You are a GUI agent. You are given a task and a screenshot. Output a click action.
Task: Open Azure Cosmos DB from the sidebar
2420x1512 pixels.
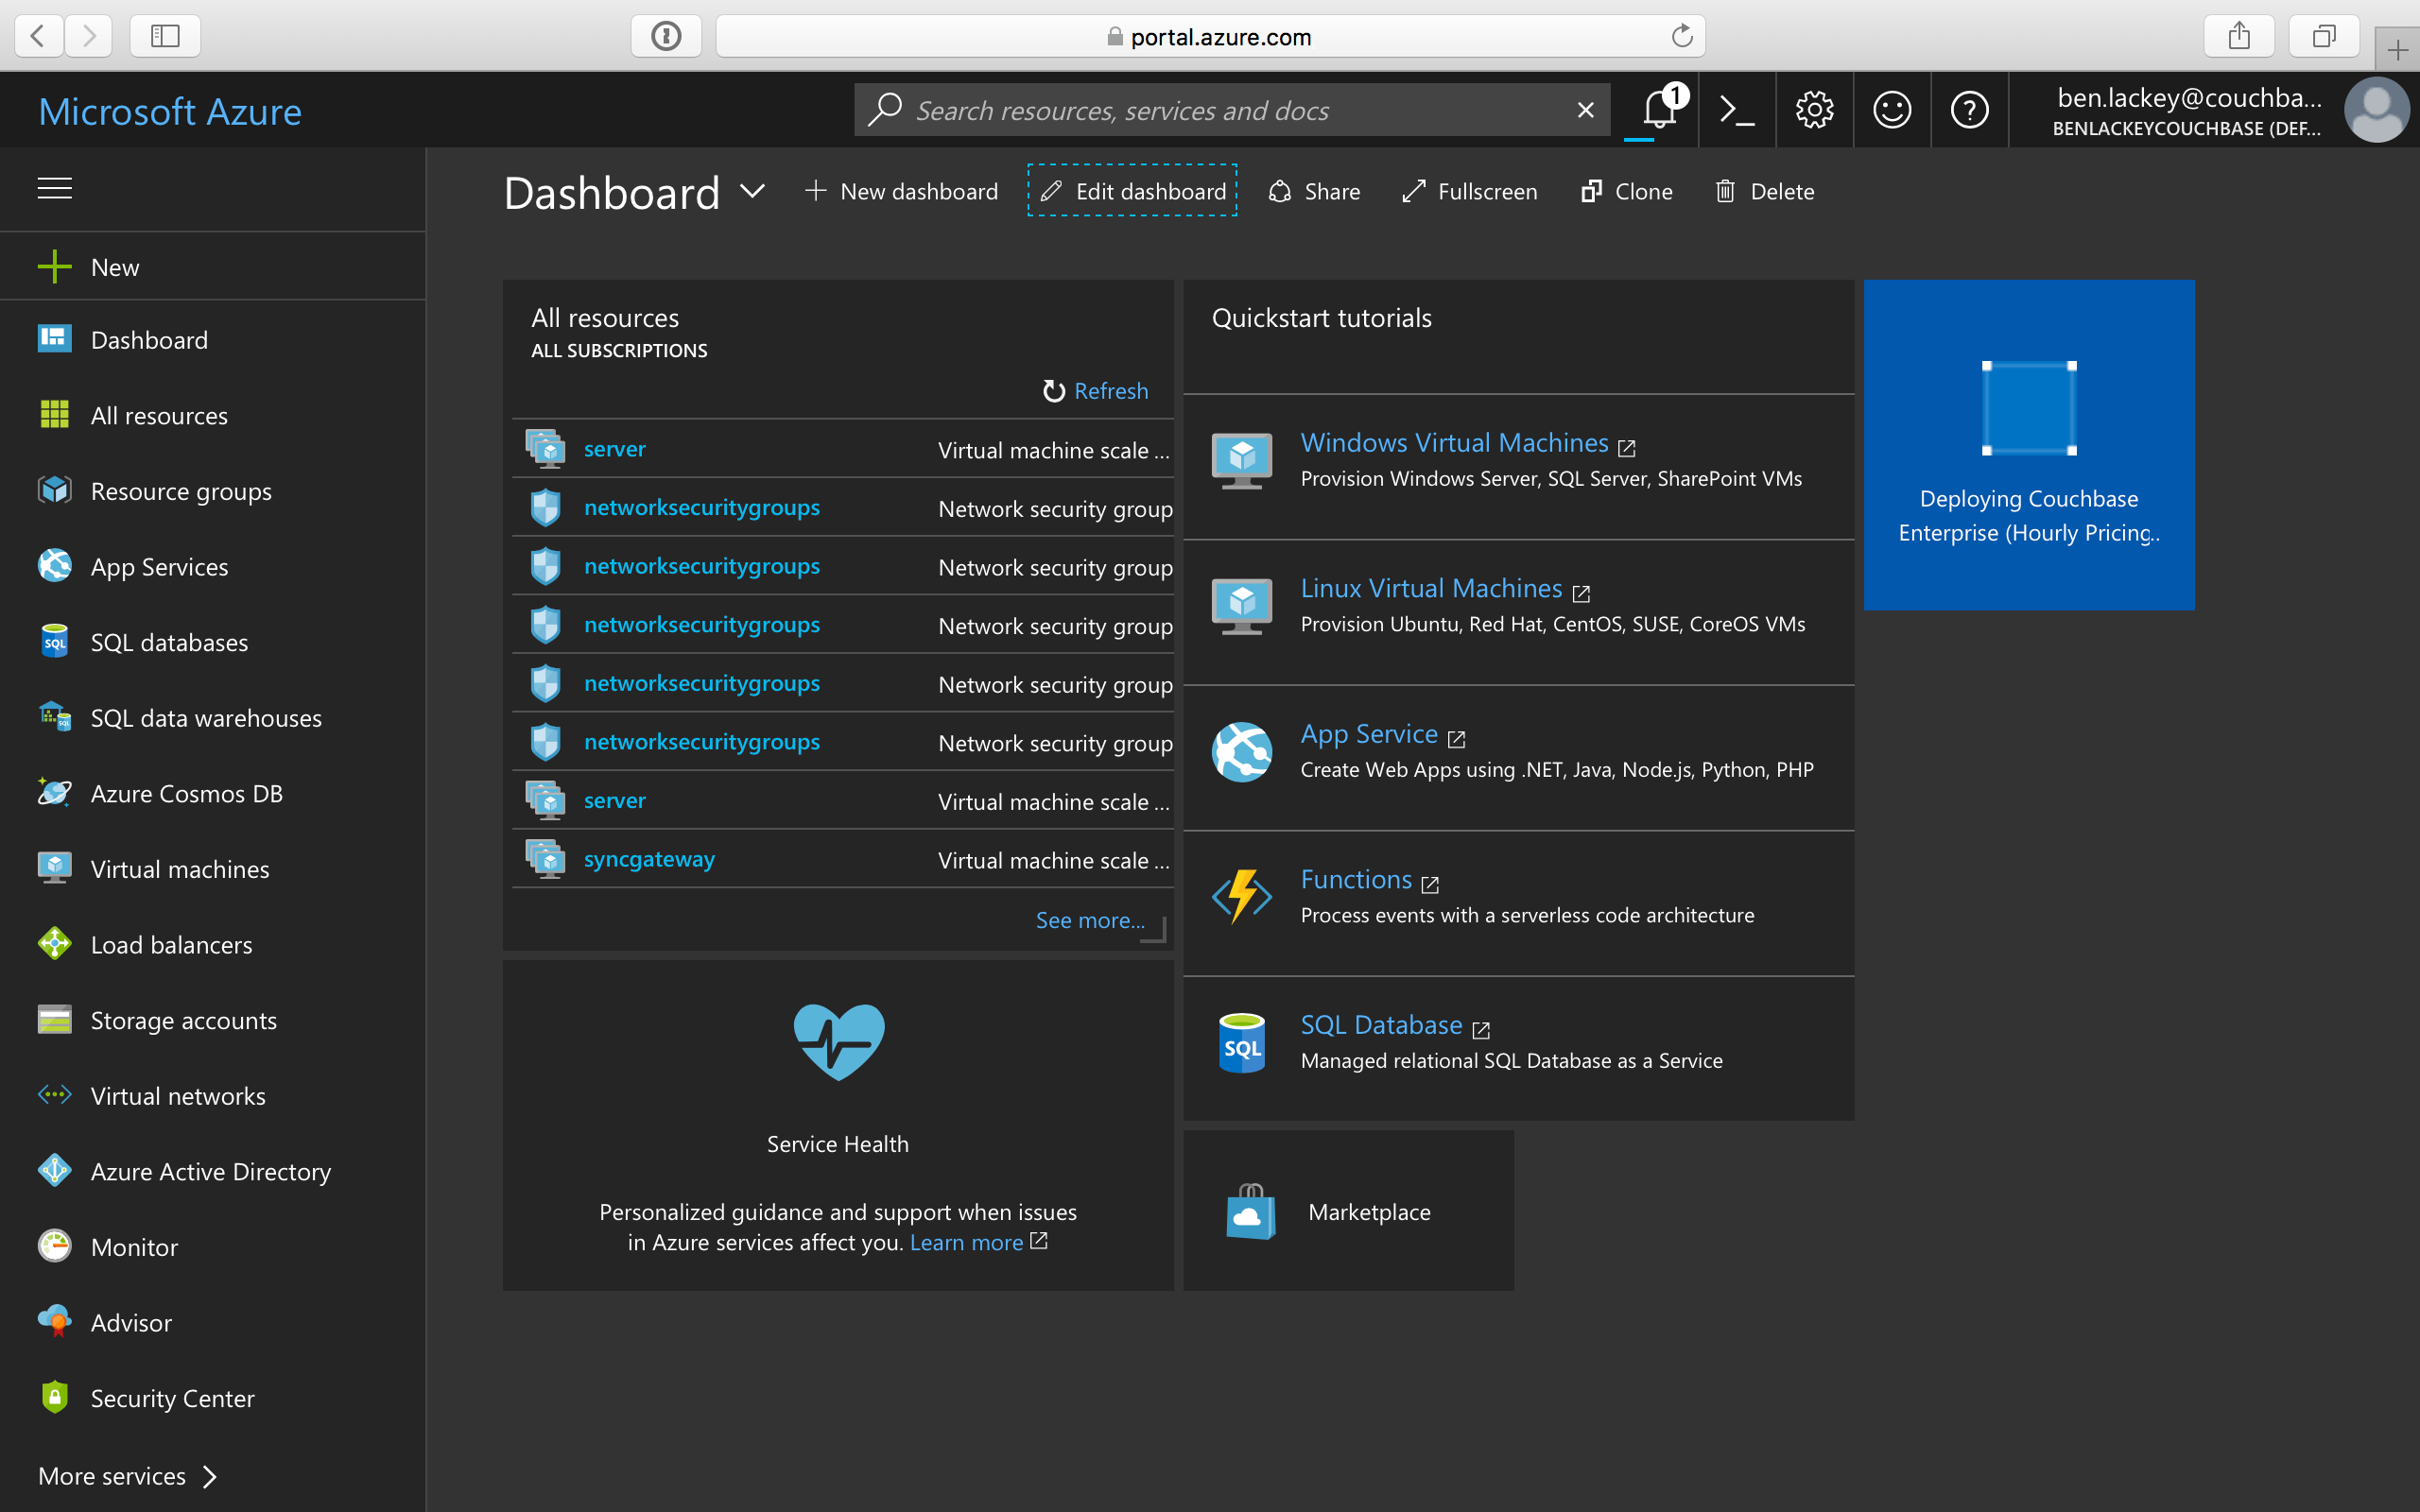tap(186, 793)
